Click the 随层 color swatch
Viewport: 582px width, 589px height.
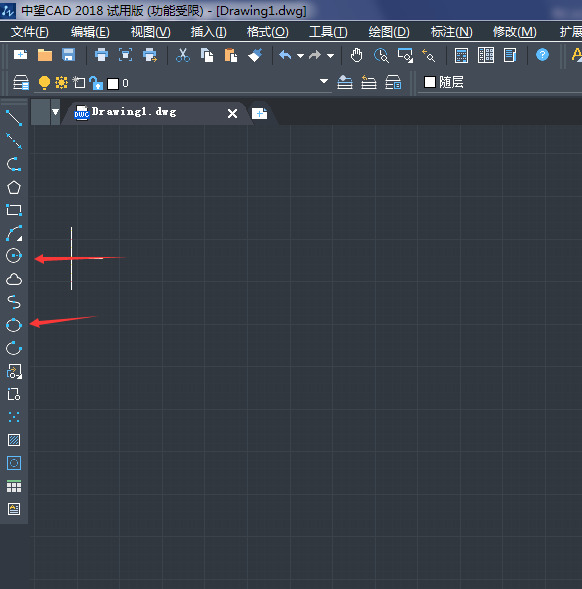(429, 82)
